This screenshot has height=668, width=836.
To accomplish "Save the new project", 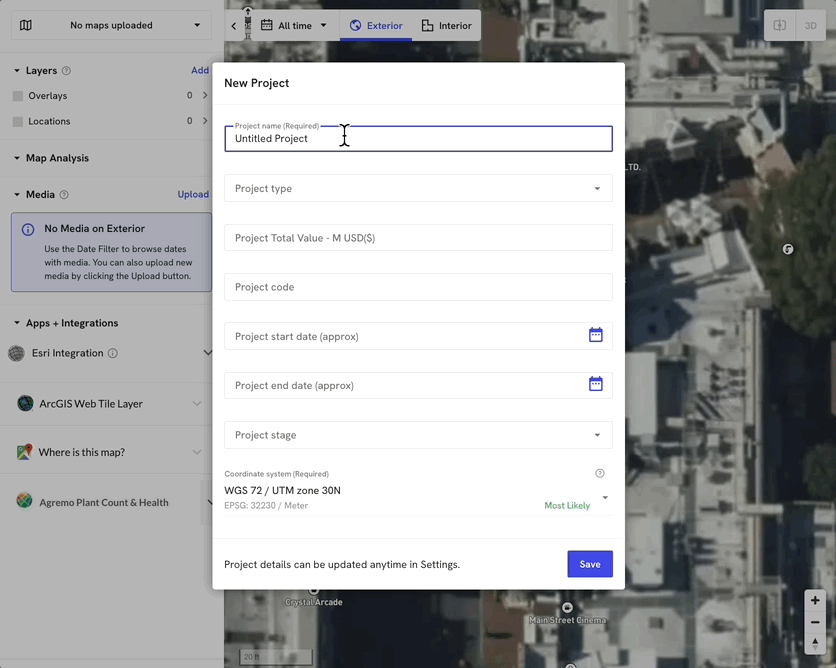I will point(589,563).
